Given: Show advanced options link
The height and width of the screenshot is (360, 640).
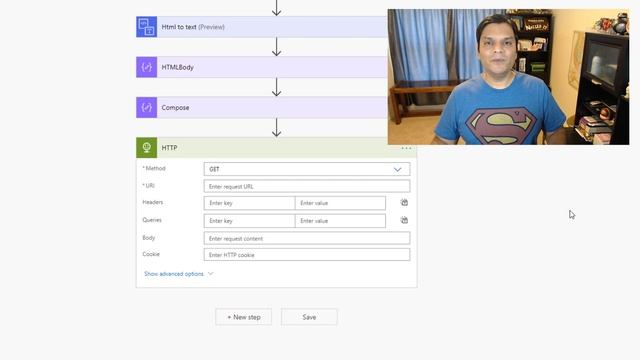Looking at the screenshot, I should pos(174,274).
